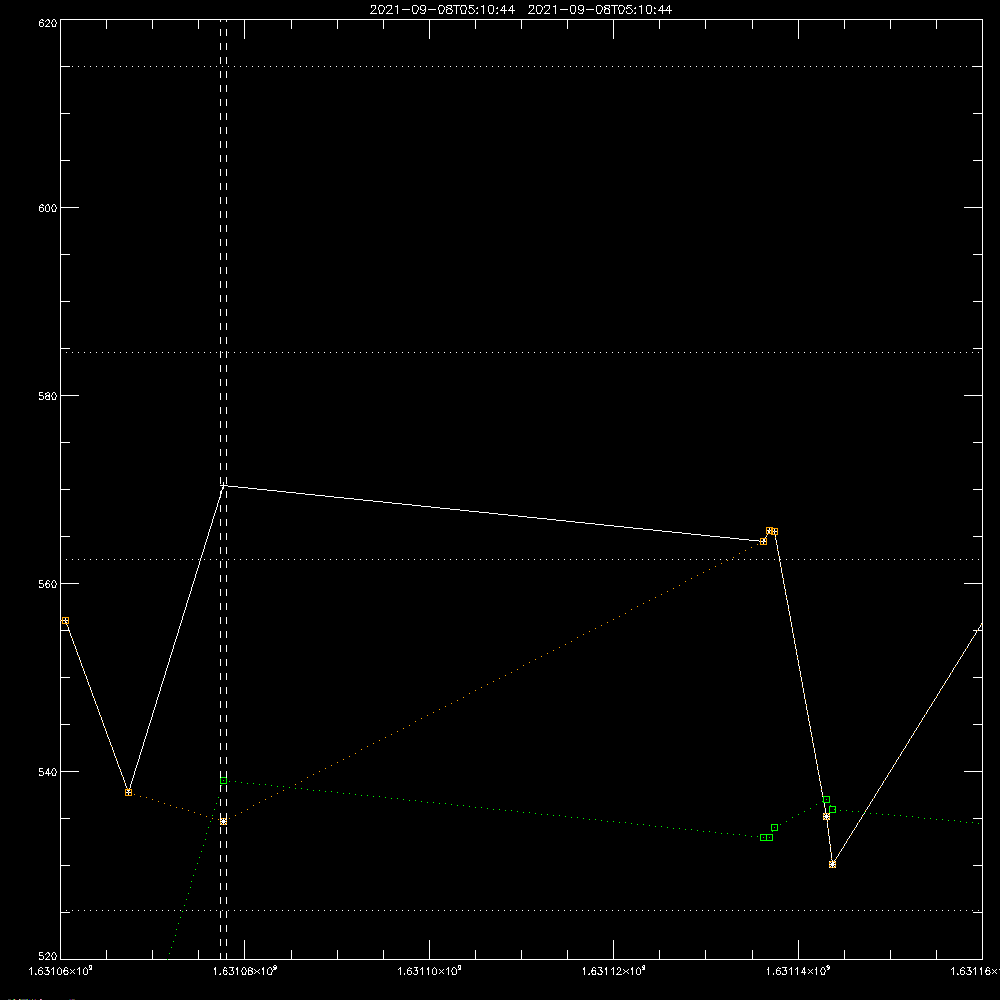Click the first 2021-09-08T05:10:44 timestamp in the title
The image size is (1000, 1000).
click(442, 10)
